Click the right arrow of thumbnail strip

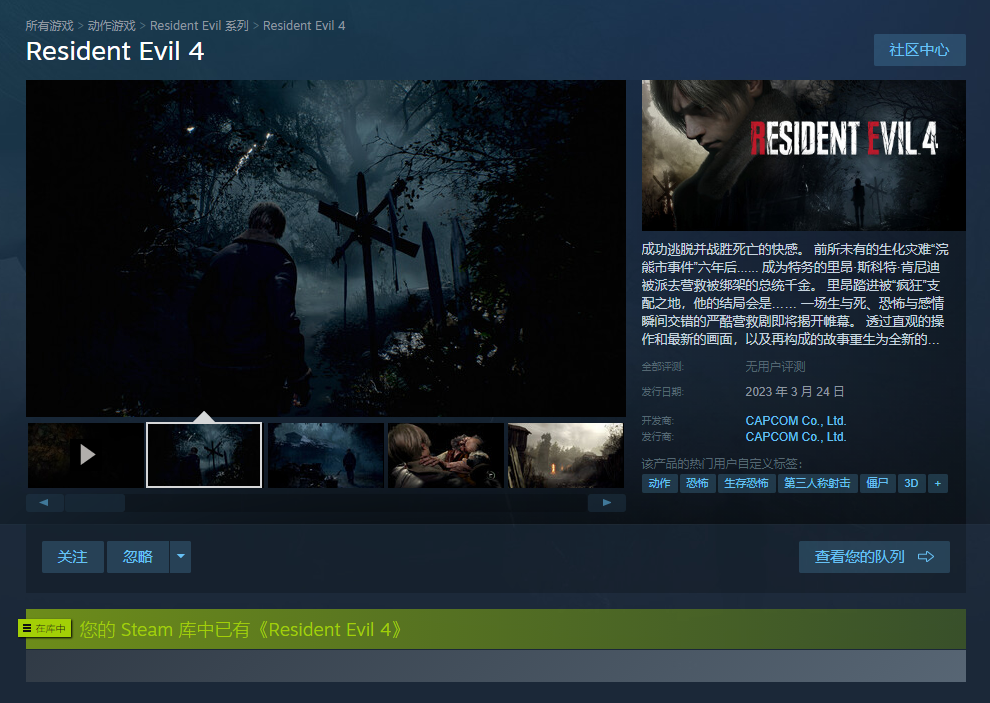607,503
